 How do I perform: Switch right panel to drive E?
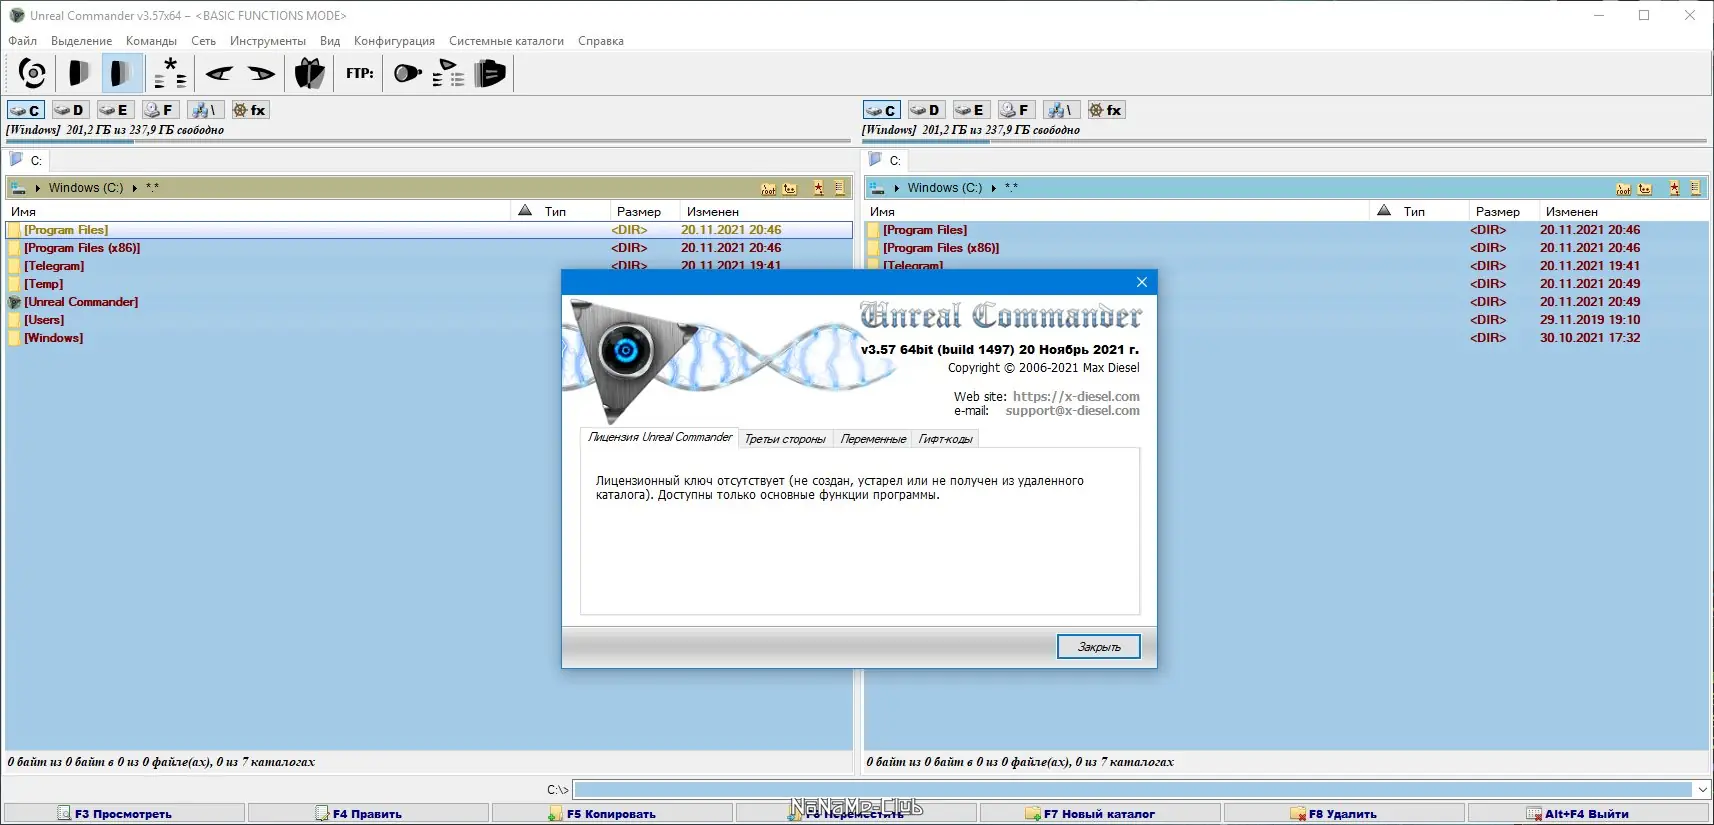coord(970,110)
